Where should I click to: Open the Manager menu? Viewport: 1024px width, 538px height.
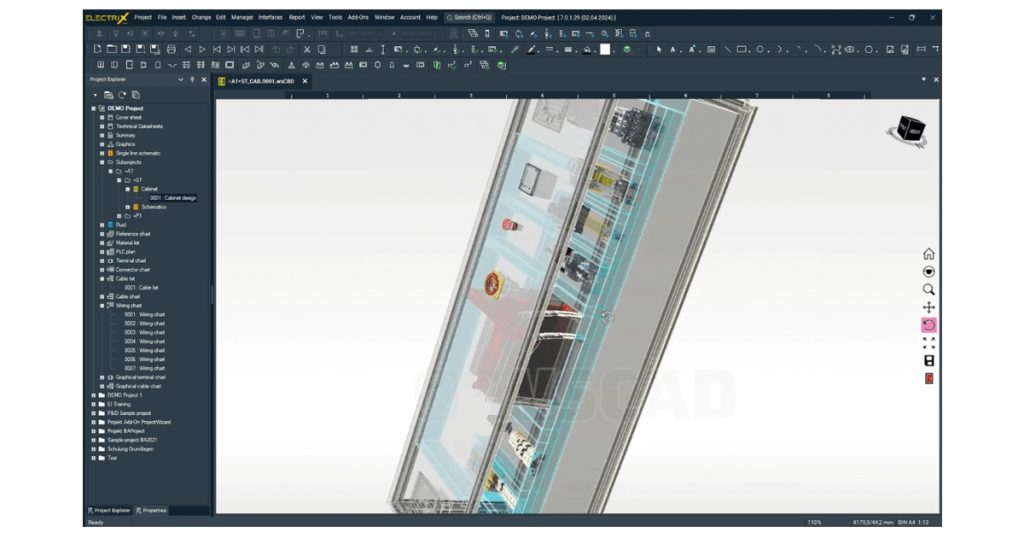[x=242, y=18]
